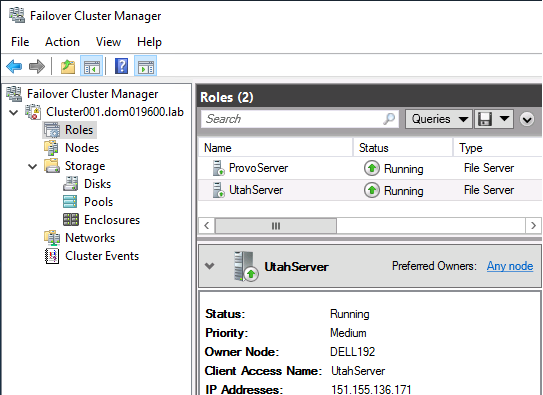Click the Roles tree node icon
This screenshot has width=543, height=395.
52,130
